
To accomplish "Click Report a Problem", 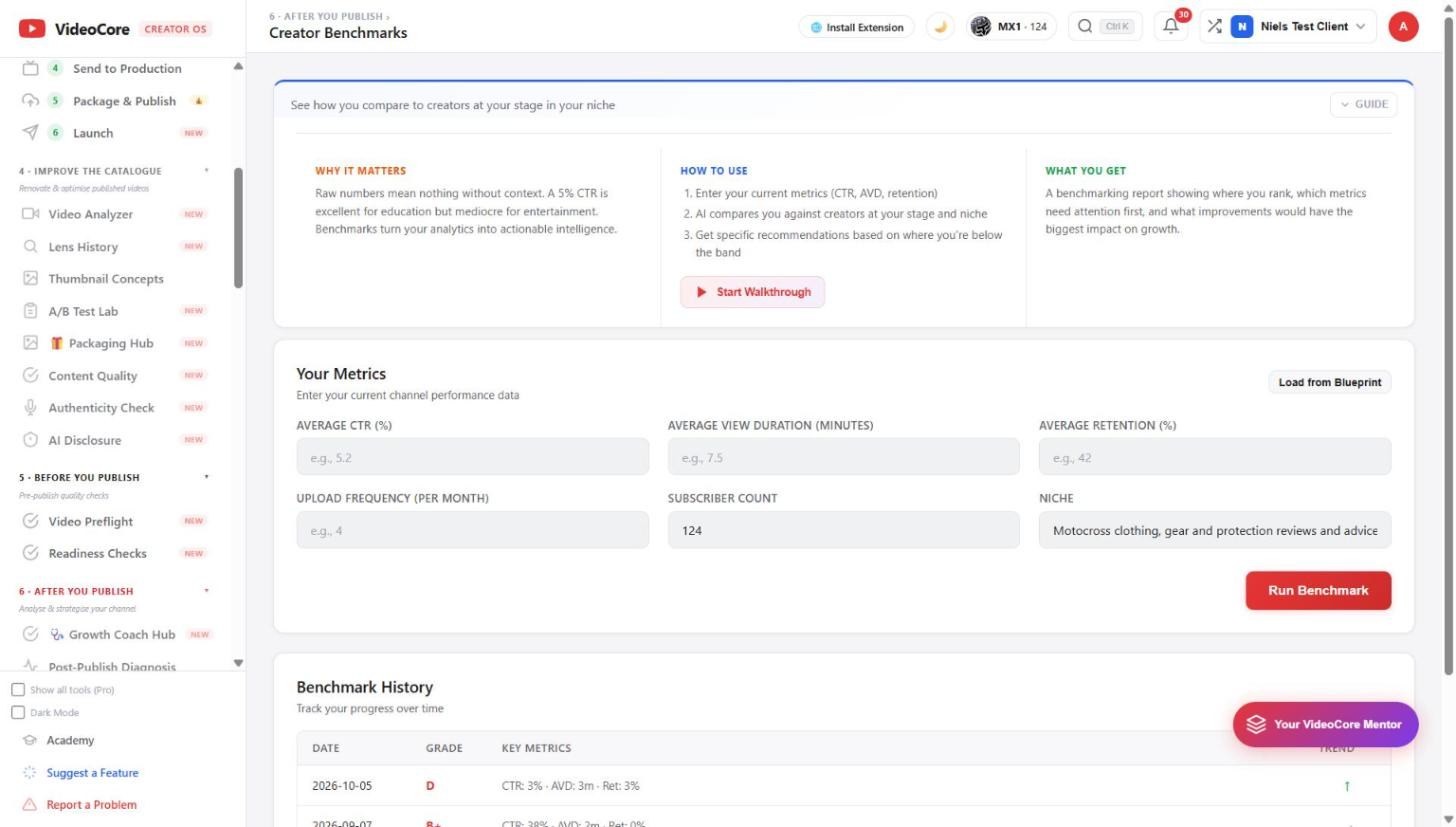I will click(91, 805).
